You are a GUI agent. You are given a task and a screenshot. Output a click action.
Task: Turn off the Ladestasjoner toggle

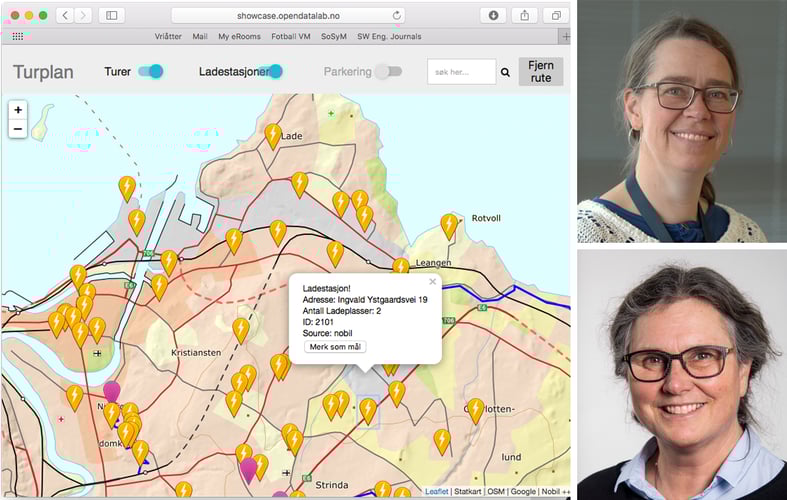(x=270, y=71)
